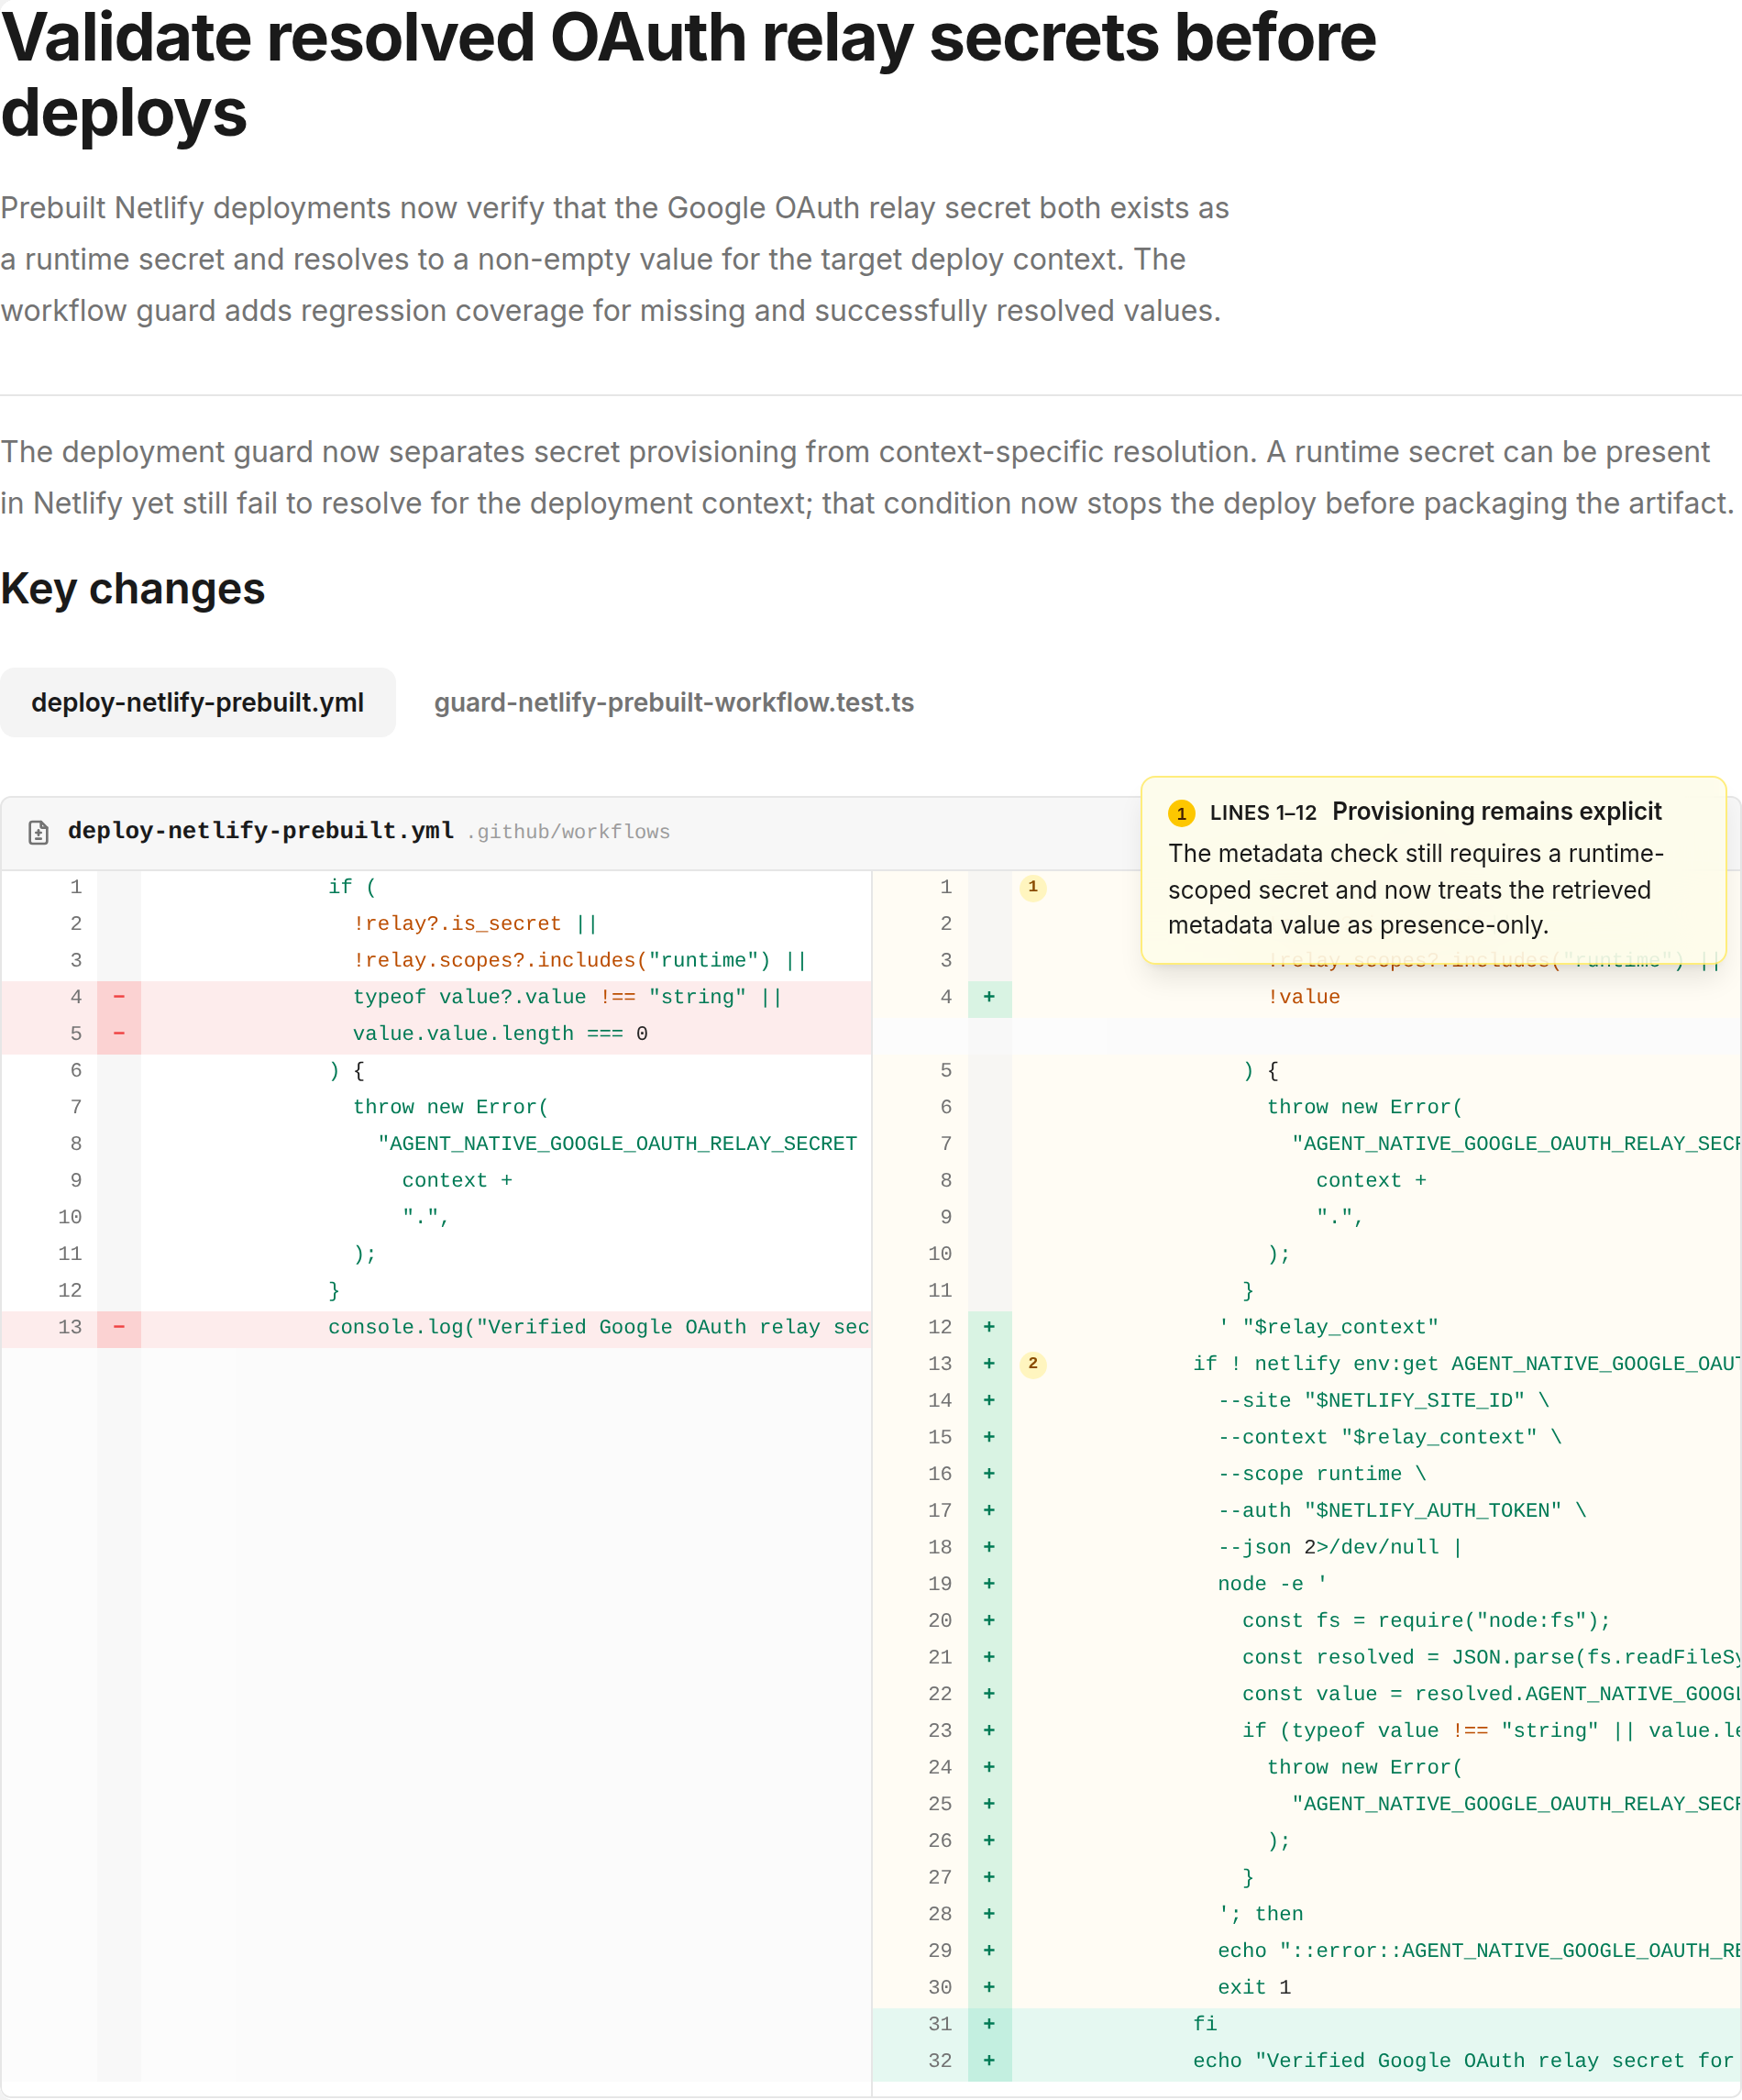Click the paragraph starting "The deployment guard now separates"
The image size is (1742, 2100).
867,477
